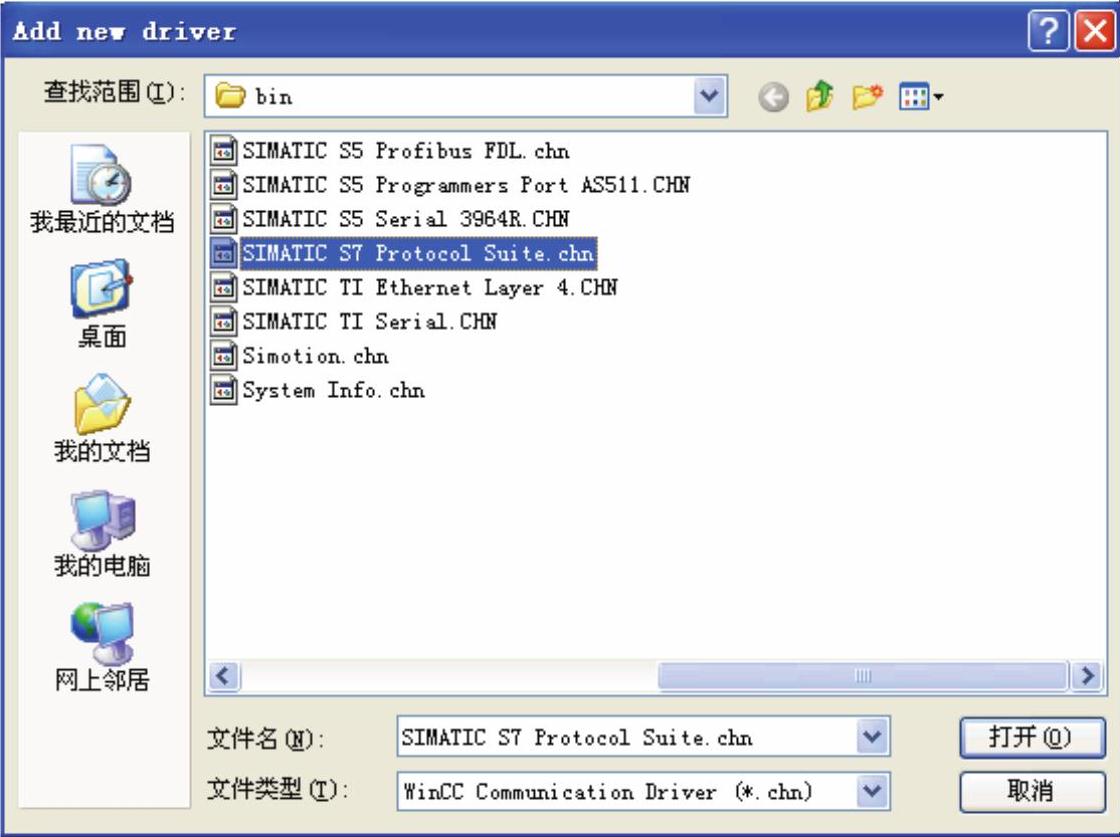Create a new folder
The width and height of the screenshot is (1120, 837).
(867, 96)
